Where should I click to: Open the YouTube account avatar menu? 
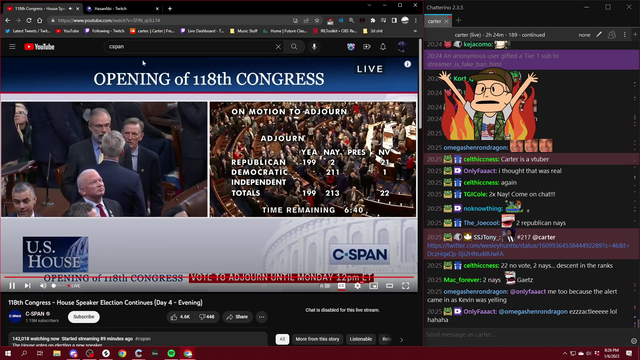coord(402,47)
